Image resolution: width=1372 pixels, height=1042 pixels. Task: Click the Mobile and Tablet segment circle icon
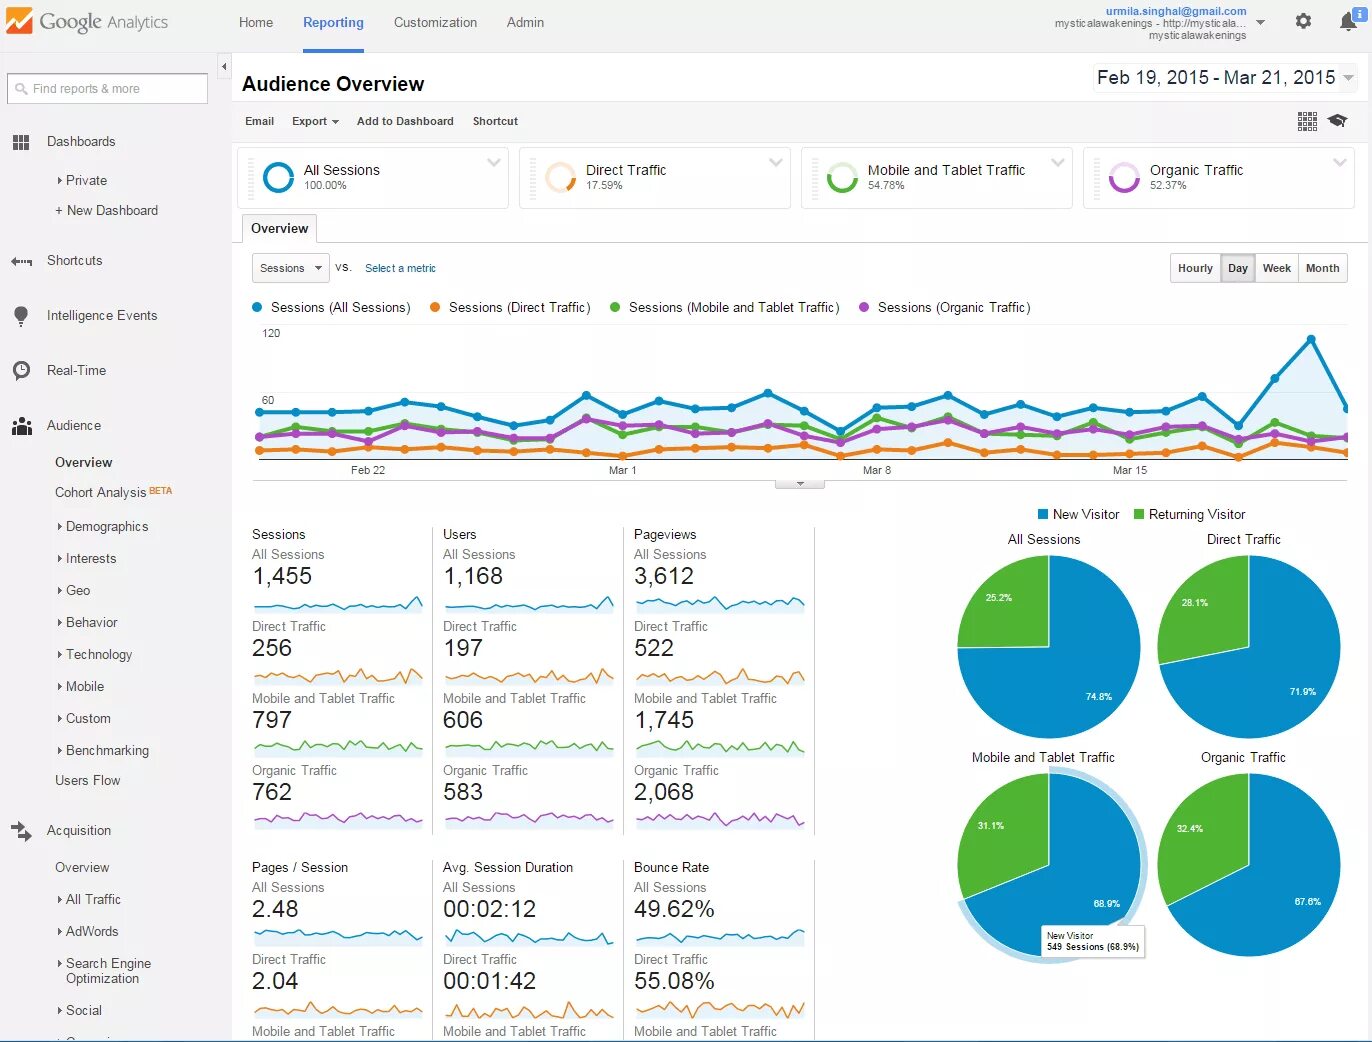842,177
